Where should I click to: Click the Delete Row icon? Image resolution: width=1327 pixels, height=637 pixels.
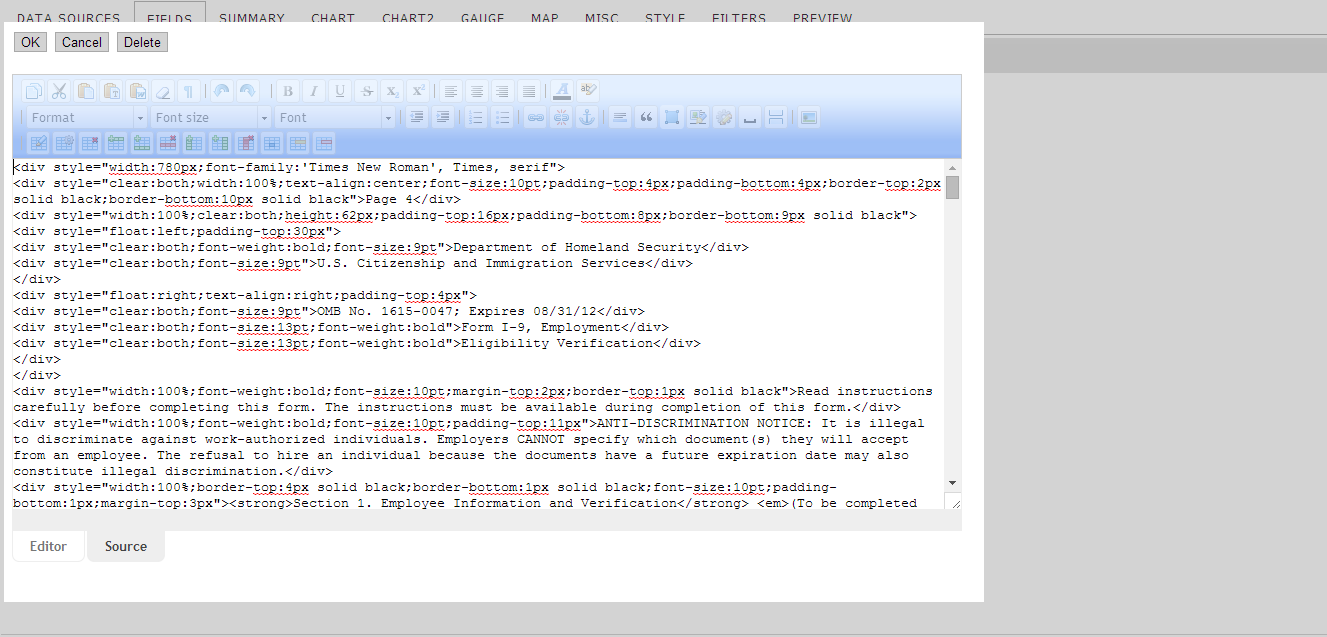click(169, 143)
